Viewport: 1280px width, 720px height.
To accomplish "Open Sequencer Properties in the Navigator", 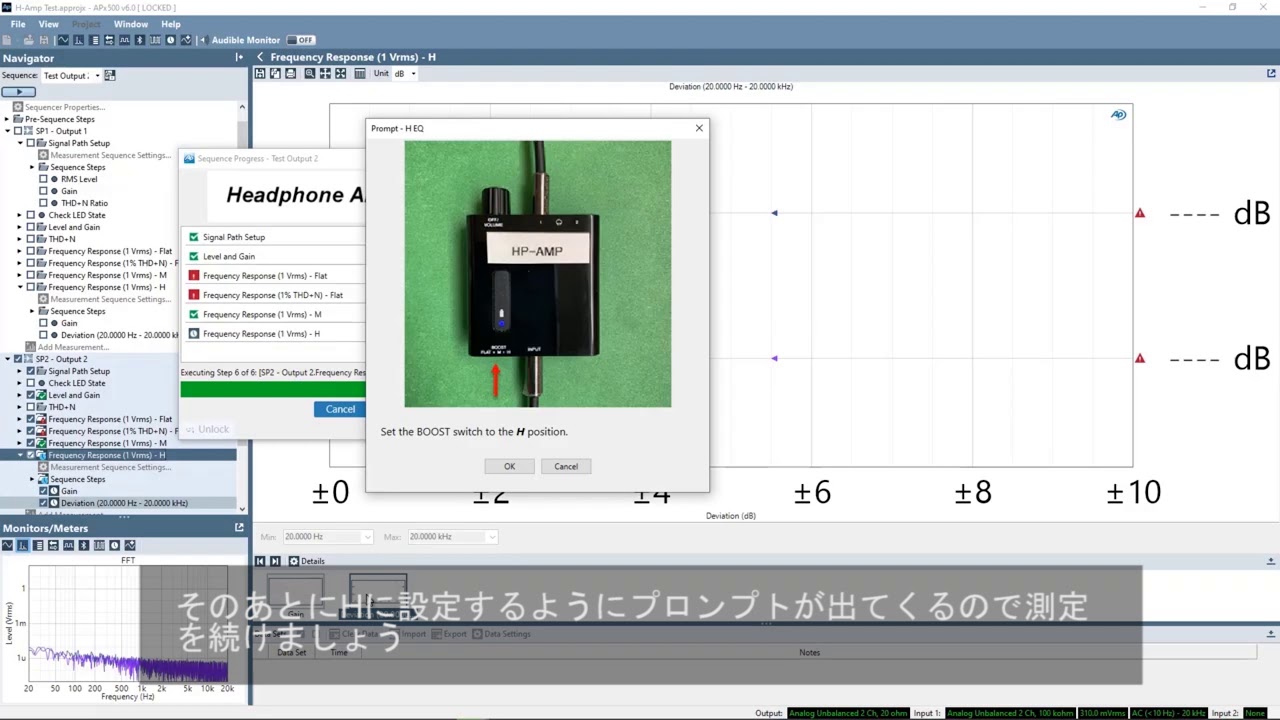I will 64,107.
